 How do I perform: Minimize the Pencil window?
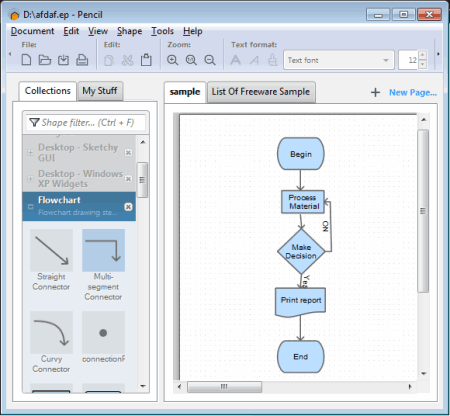click(378, 15)
